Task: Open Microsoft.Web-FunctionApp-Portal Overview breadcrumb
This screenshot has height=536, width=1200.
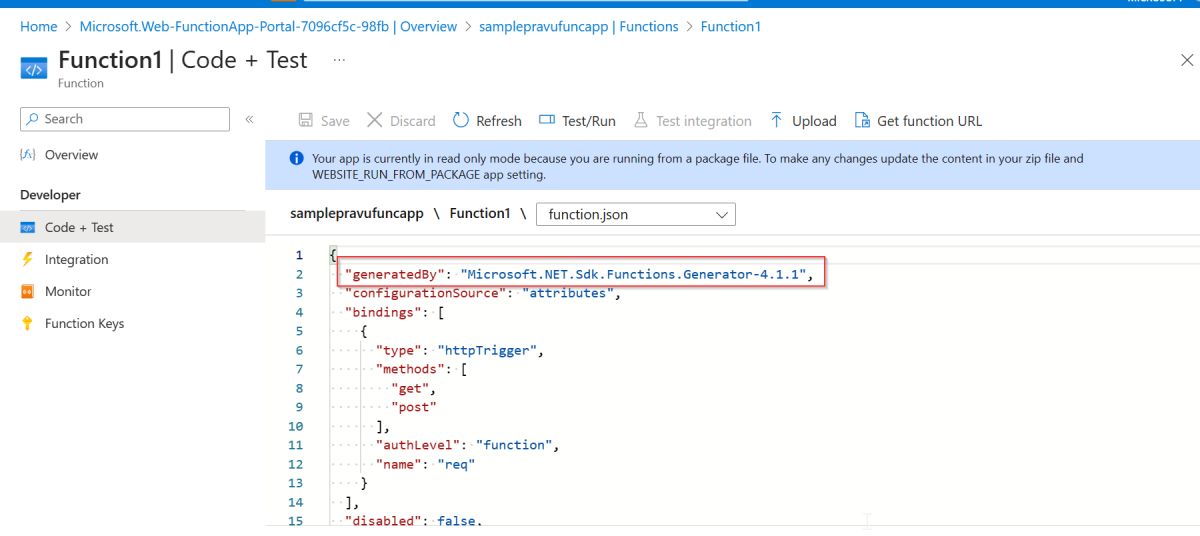Action: [268, 27]
